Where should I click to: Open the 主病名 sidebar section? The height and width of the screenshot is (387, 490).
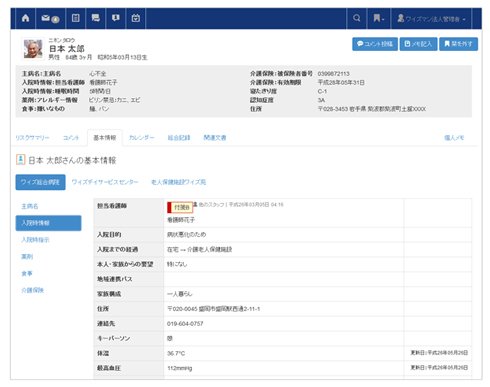pyautogui.click(x=30, y=206)
